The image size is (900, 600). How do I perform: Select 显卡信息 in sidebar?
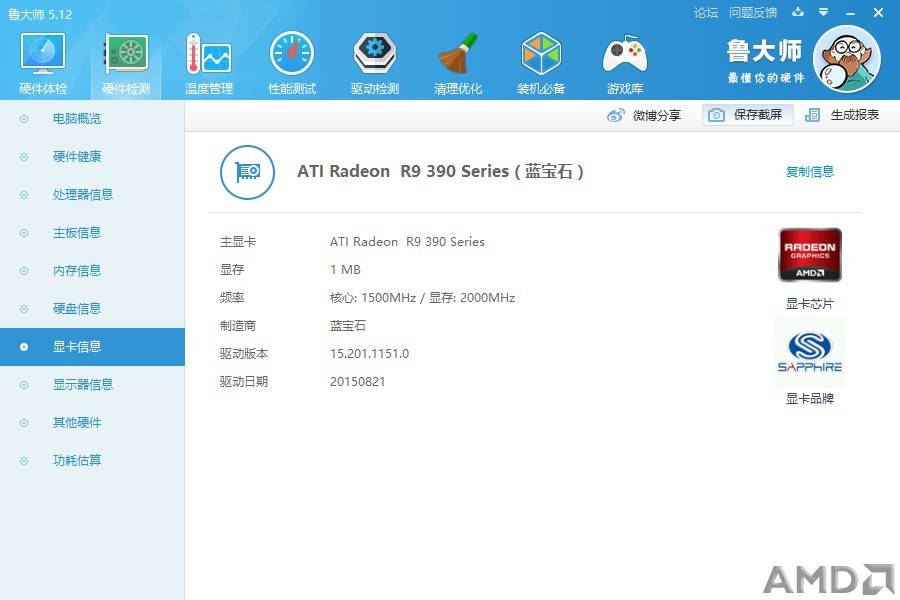92,347
